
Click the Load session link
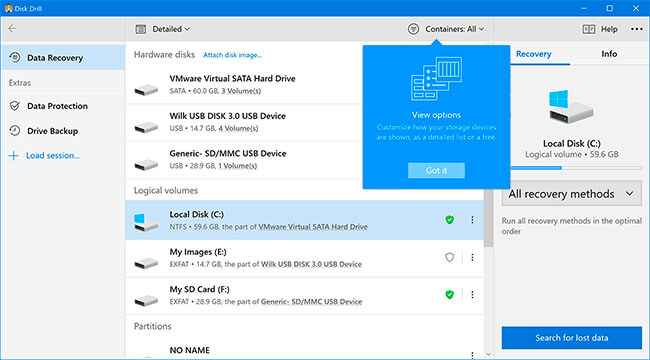click(53, 156)
